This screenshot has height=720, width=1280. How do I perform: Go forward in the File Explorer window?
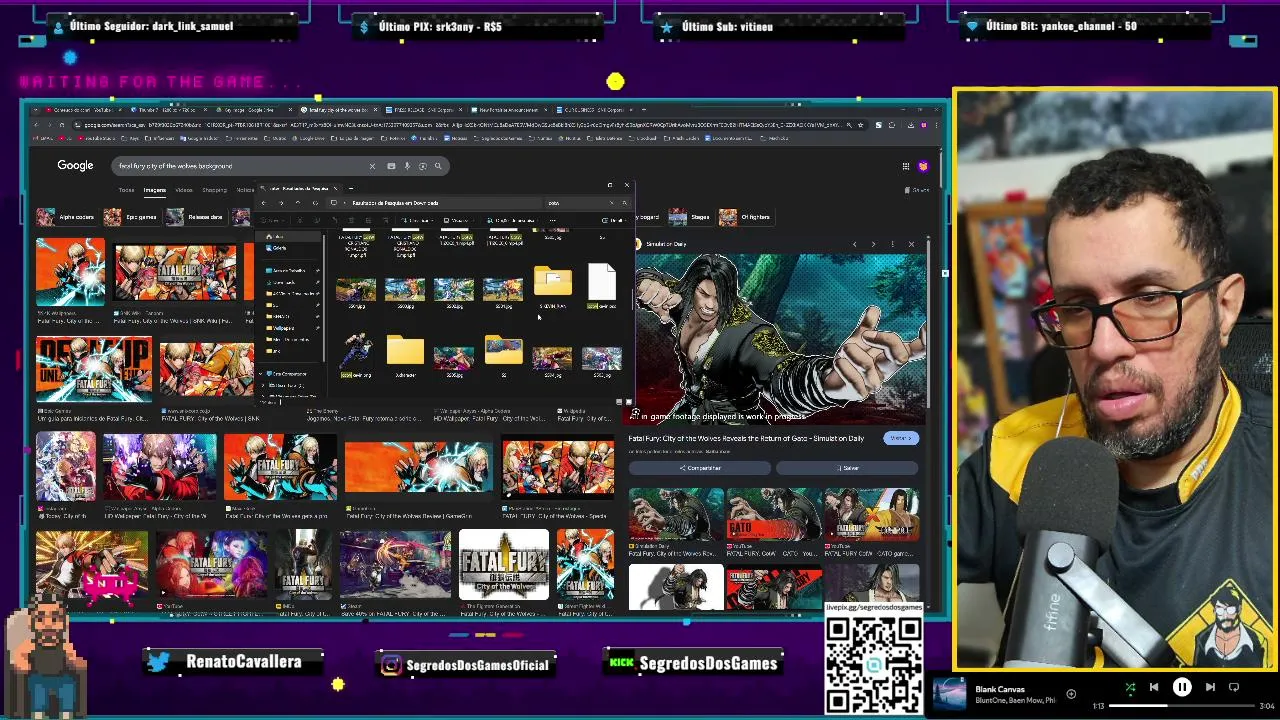(281, 203)
